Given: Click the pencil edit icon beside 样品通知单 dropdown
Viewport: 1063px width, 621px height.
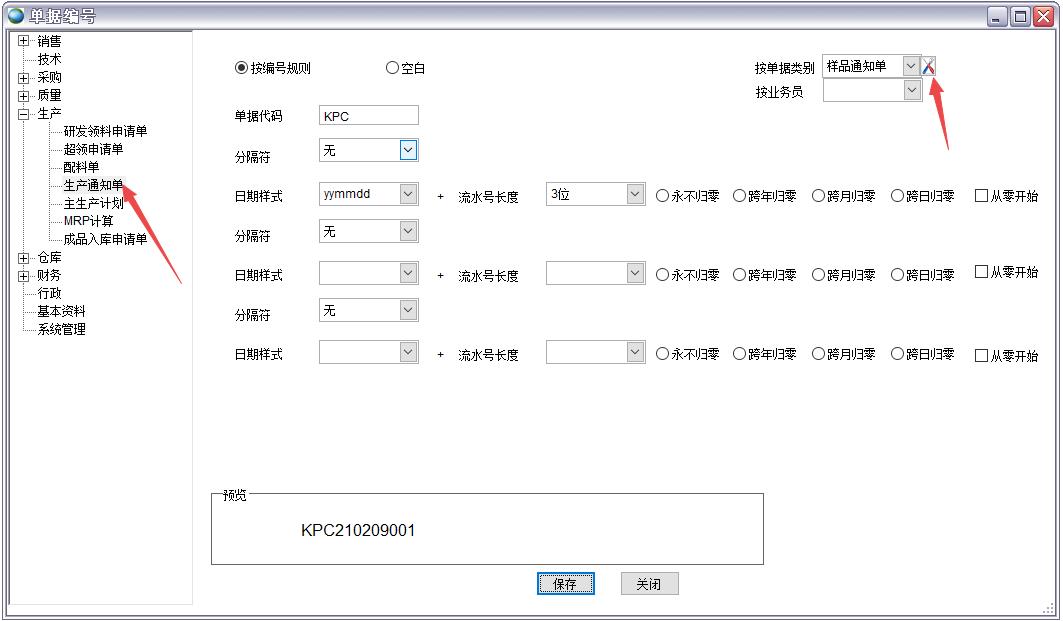Looking at the screenshot, I should [x=929, y=65].
